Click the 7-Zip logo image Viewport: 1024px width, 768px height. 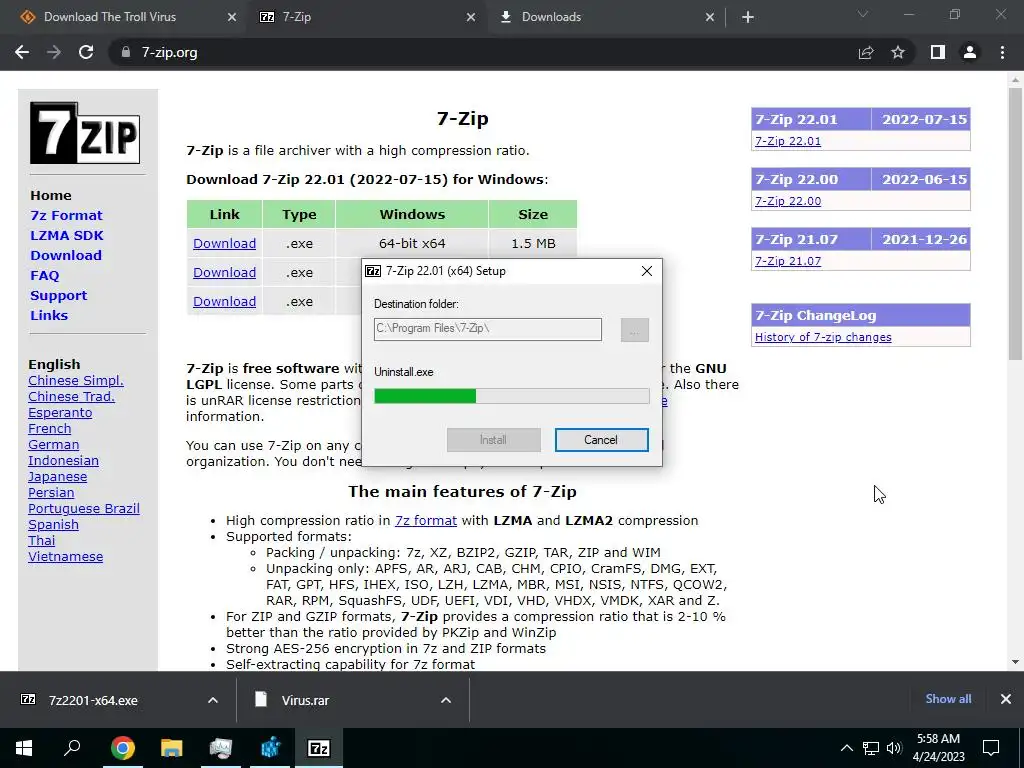pyautogui.click(x=85, y=133)
